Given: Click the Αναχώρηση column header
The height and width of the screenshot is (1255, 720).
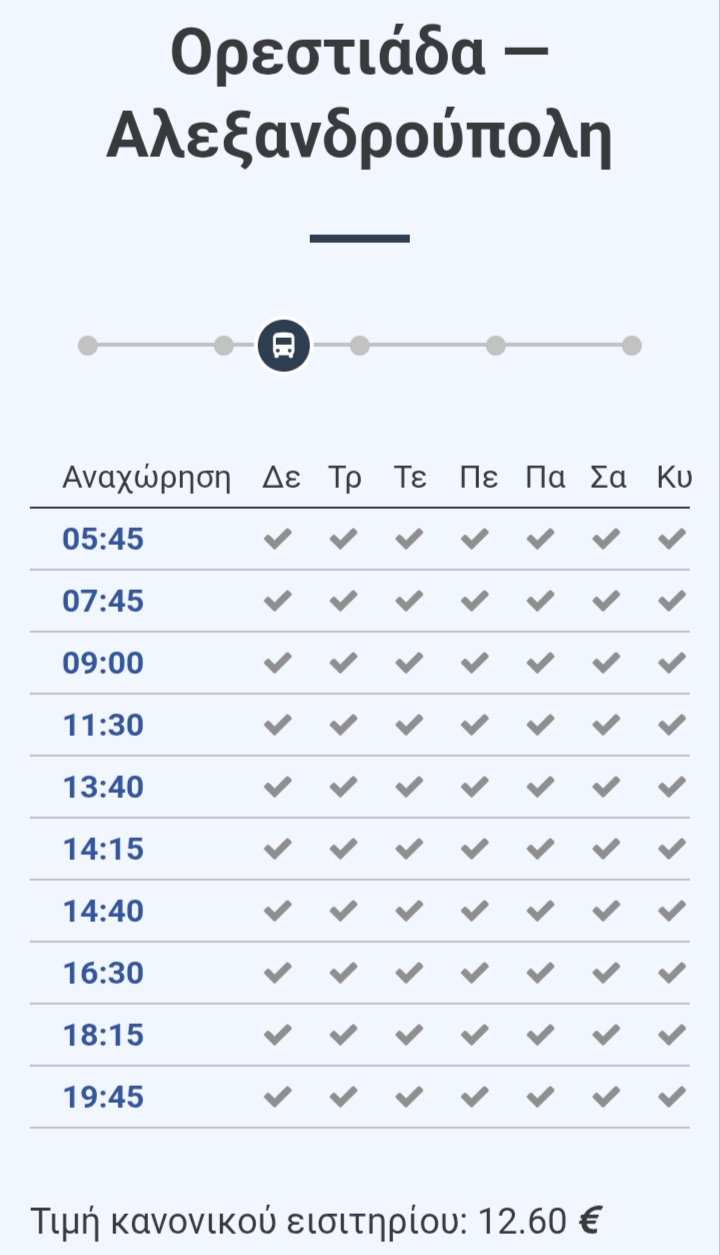Looking at the screenshot, I should tap(147, 478).
